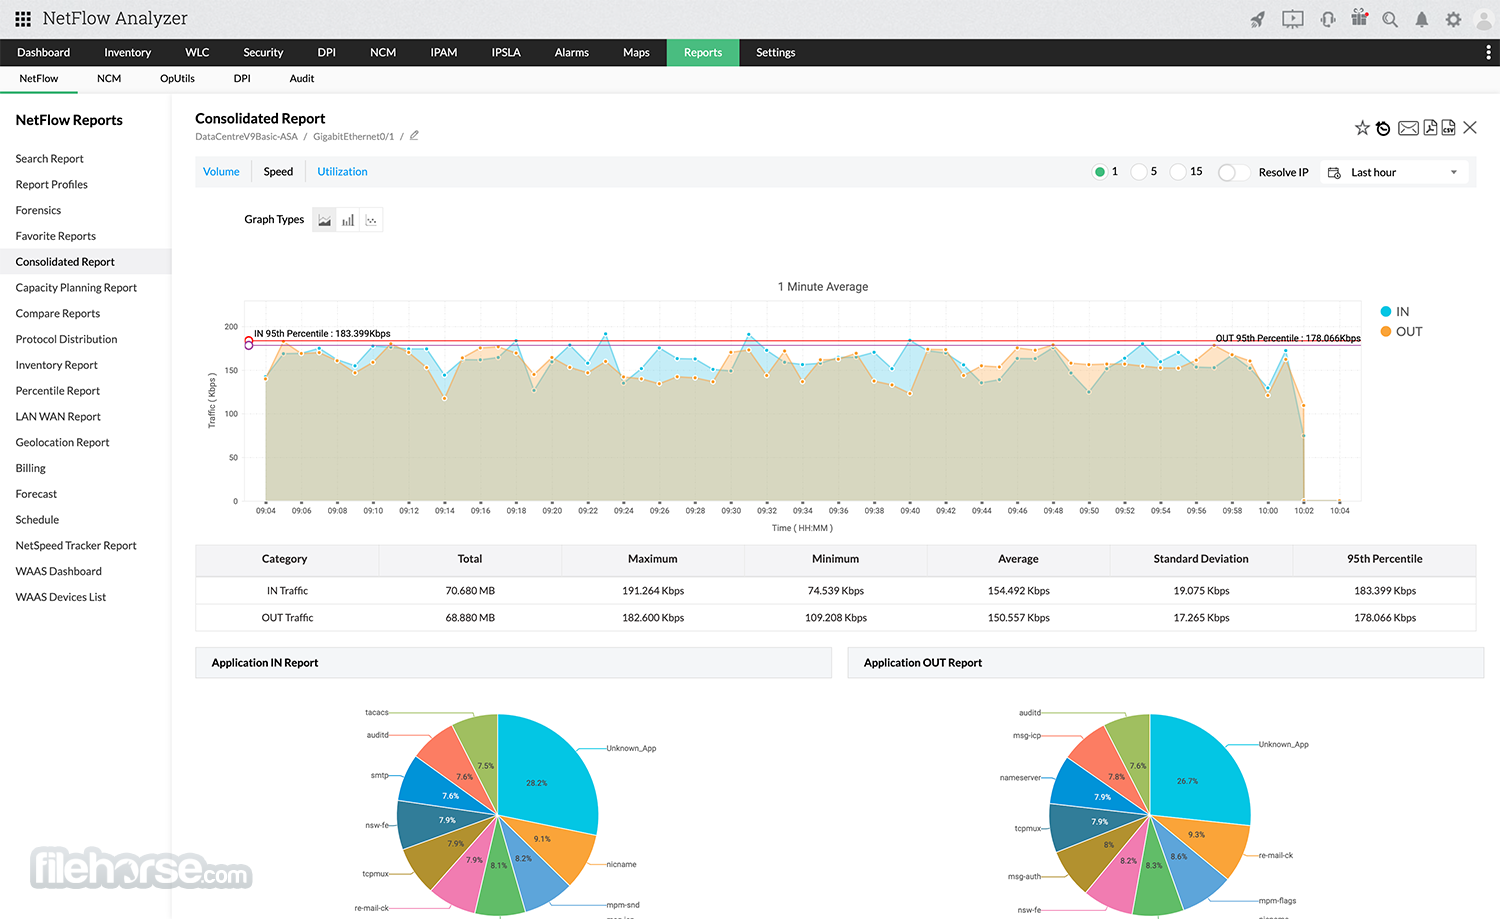Open Search Report in sidebar

50,159
